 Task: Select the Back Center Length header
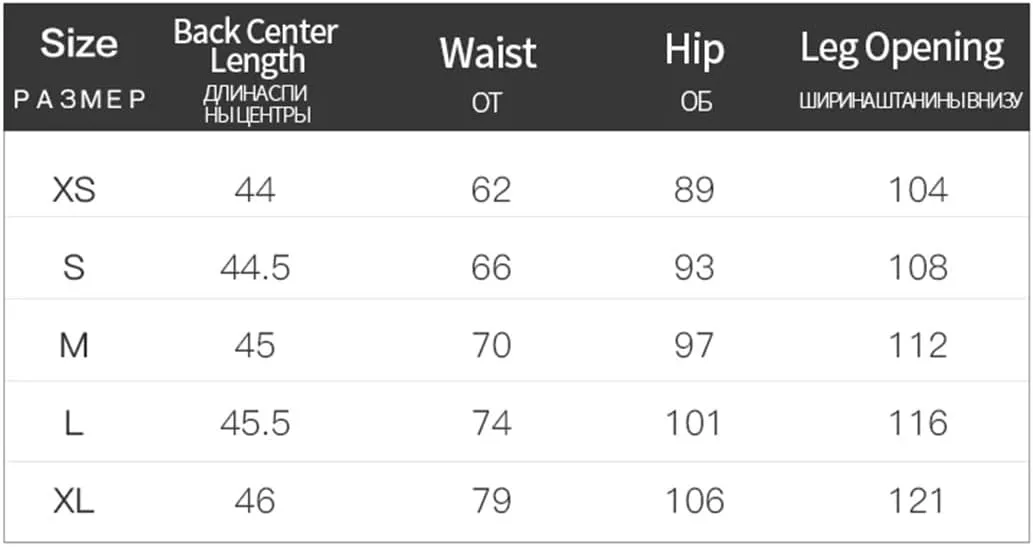coord(256,46)
